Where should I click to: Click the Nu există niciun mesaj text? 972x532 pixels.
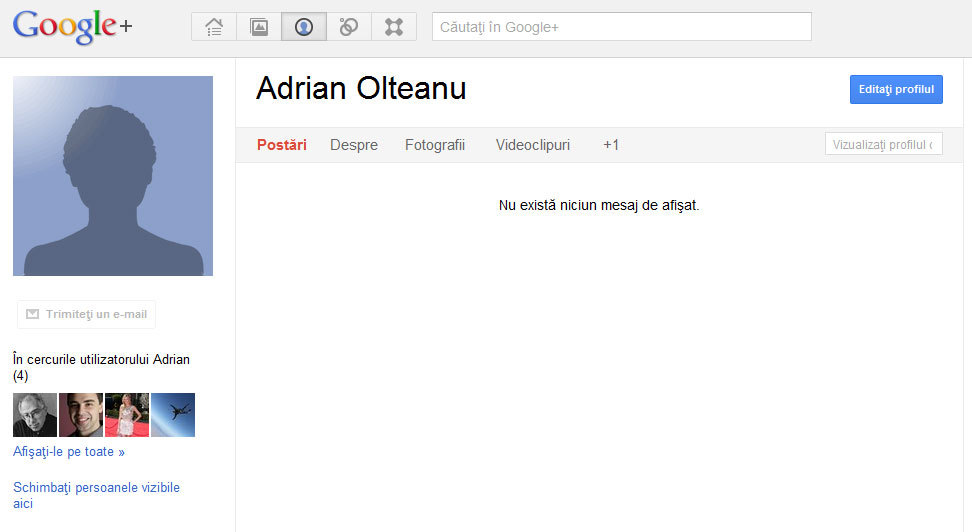599,205
